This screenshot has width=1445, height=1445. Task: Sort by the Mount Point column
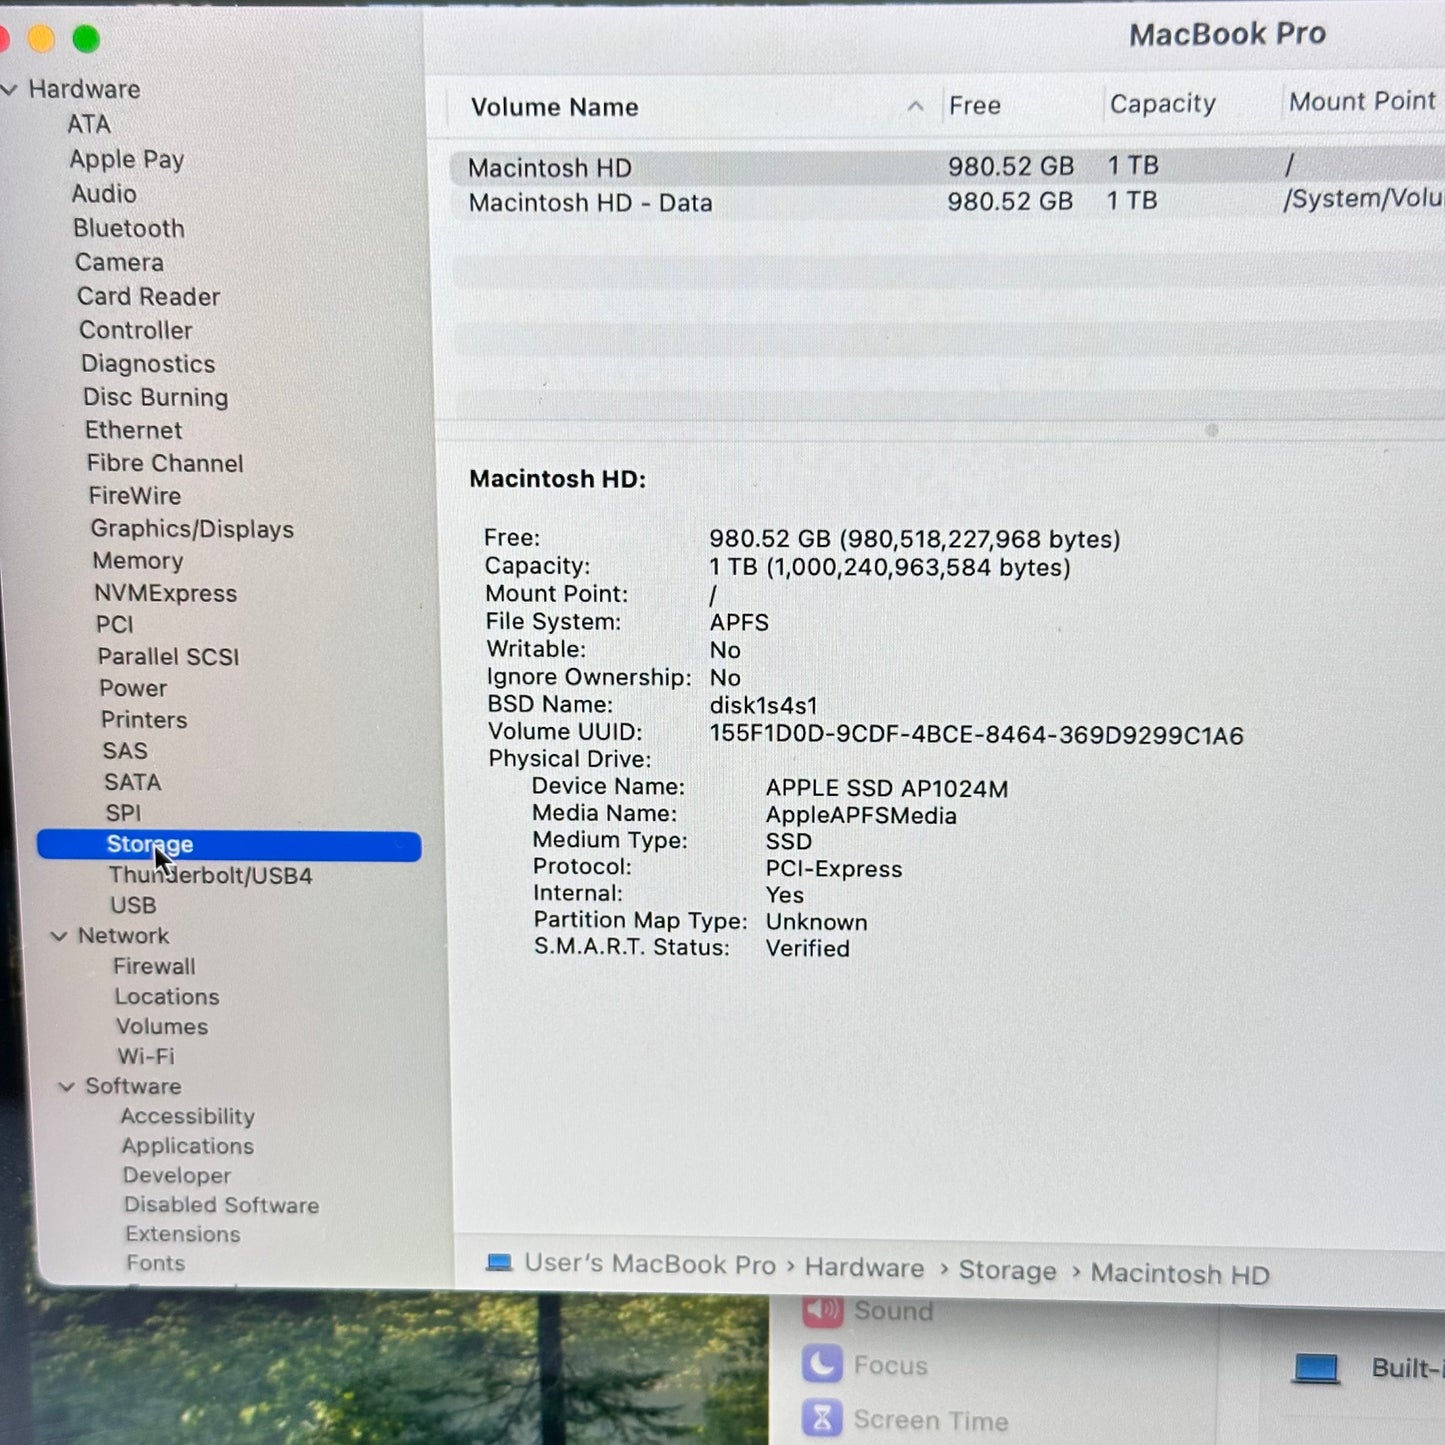coord(1362,102)
